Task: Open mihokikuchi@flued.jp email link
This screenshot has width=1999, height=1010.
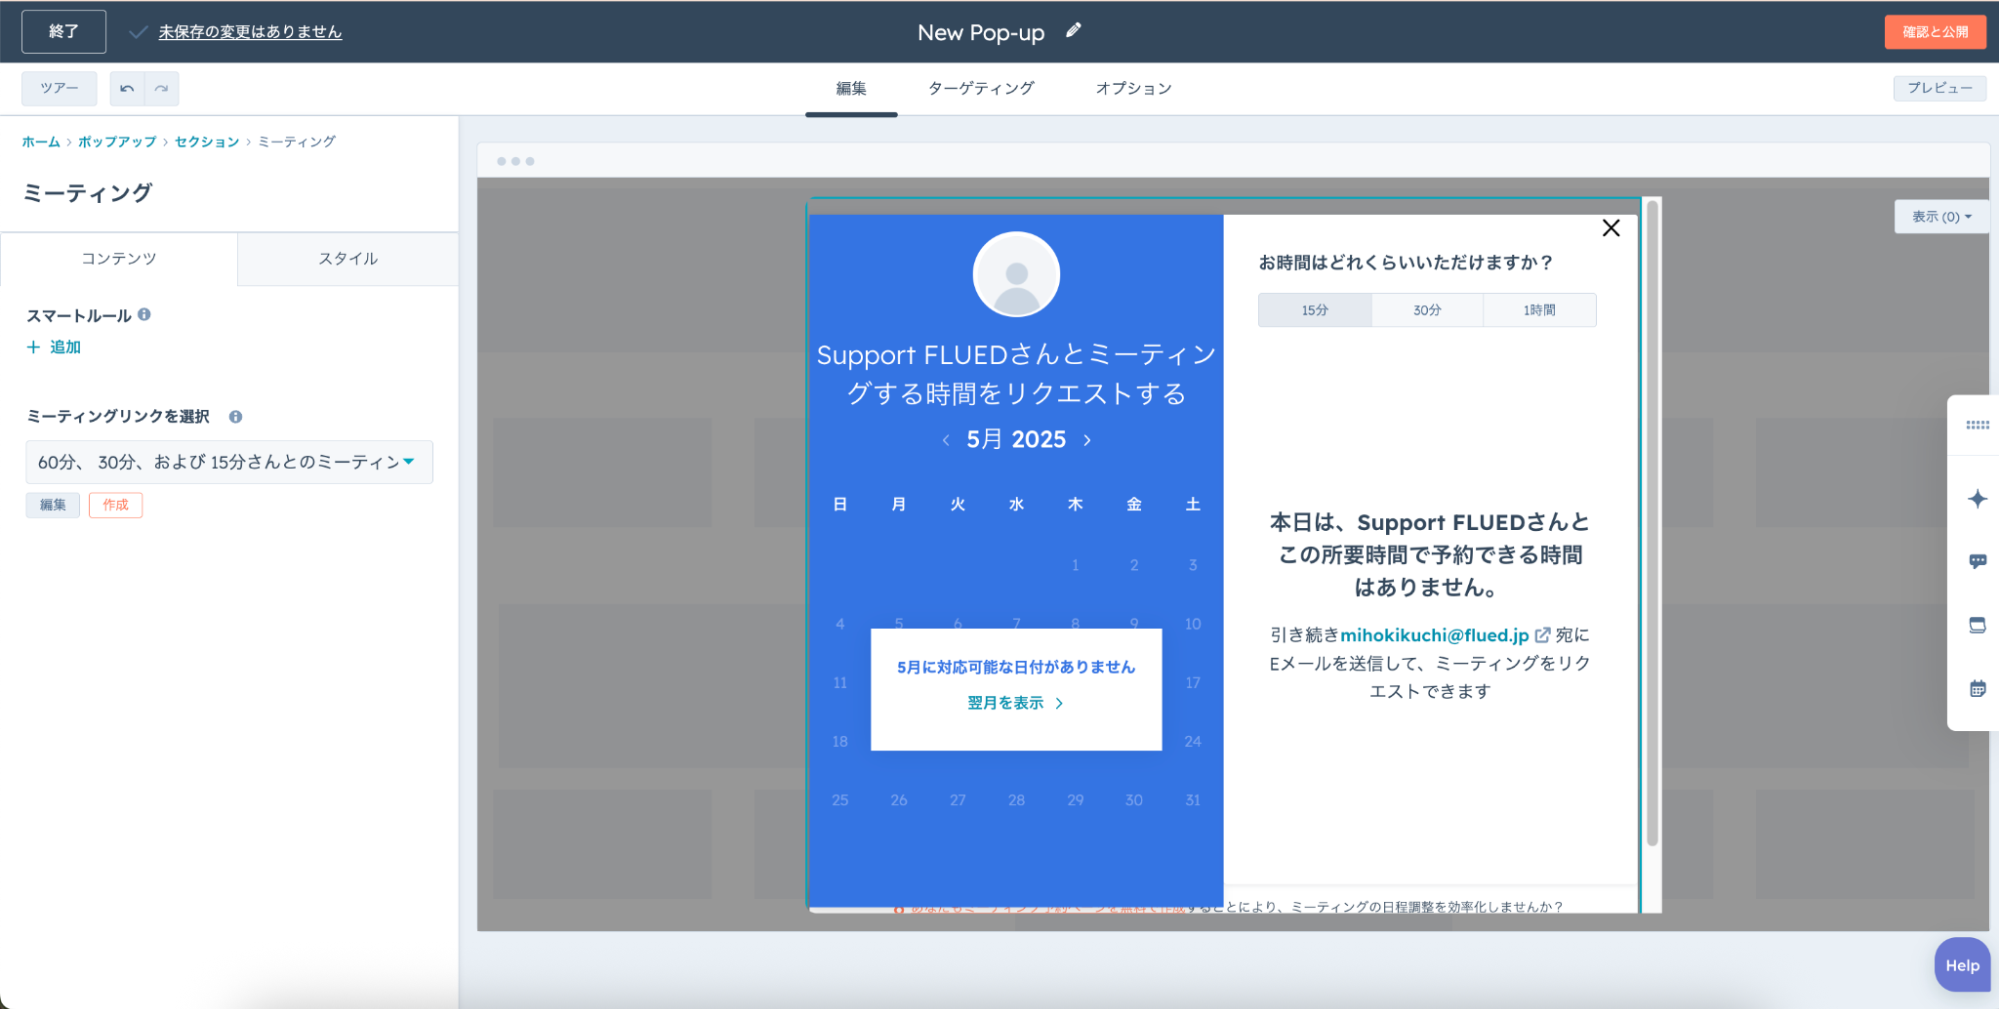Action: tap(1434, 635)
